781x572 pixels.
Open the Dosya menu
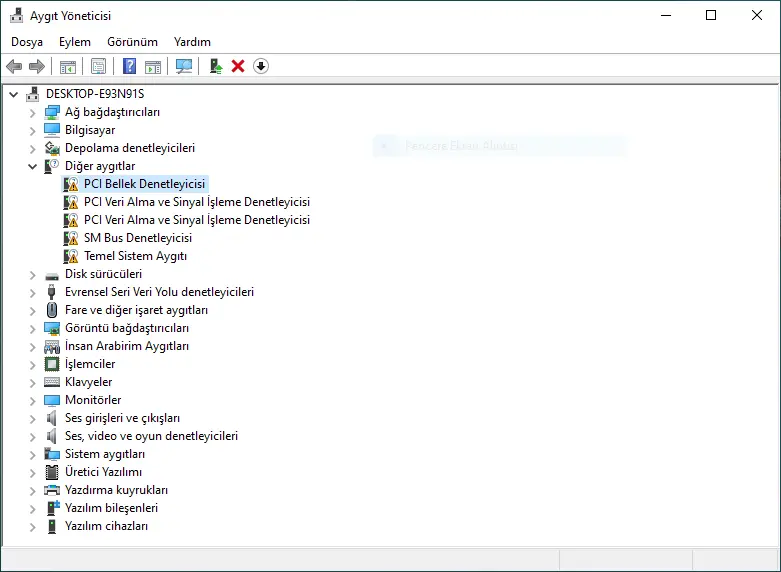pyautogui.click(x=27, y=42)
